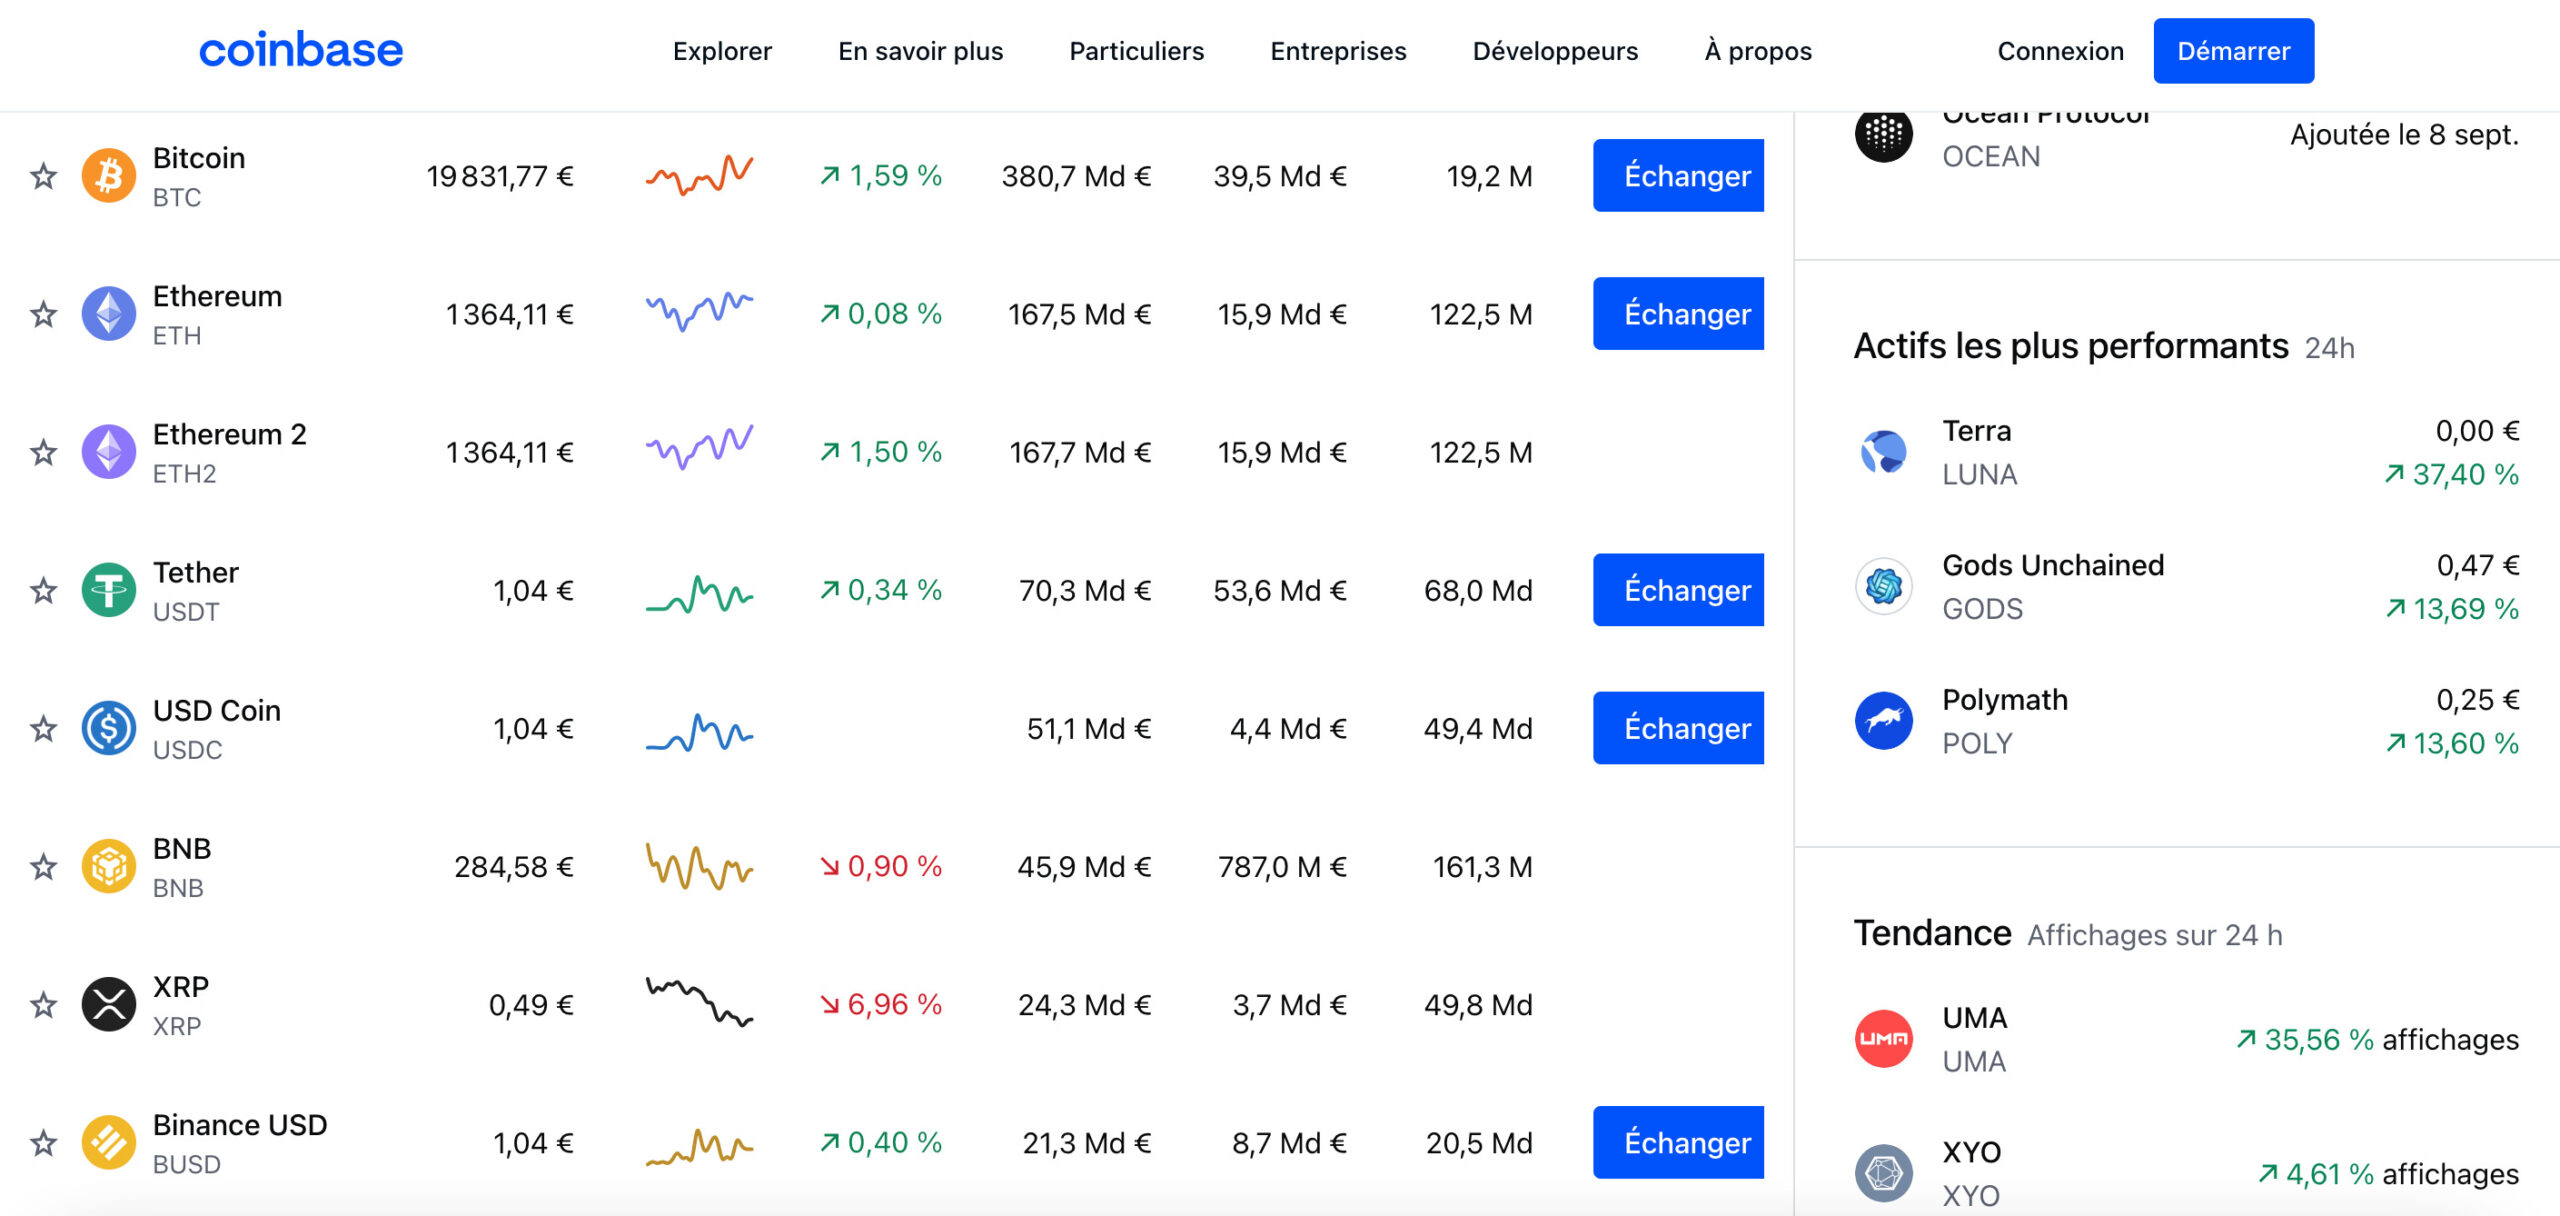2560x1216 pixels.
Task: Click the Bitcoin coin icon
Action: click(x=109, y=176)
